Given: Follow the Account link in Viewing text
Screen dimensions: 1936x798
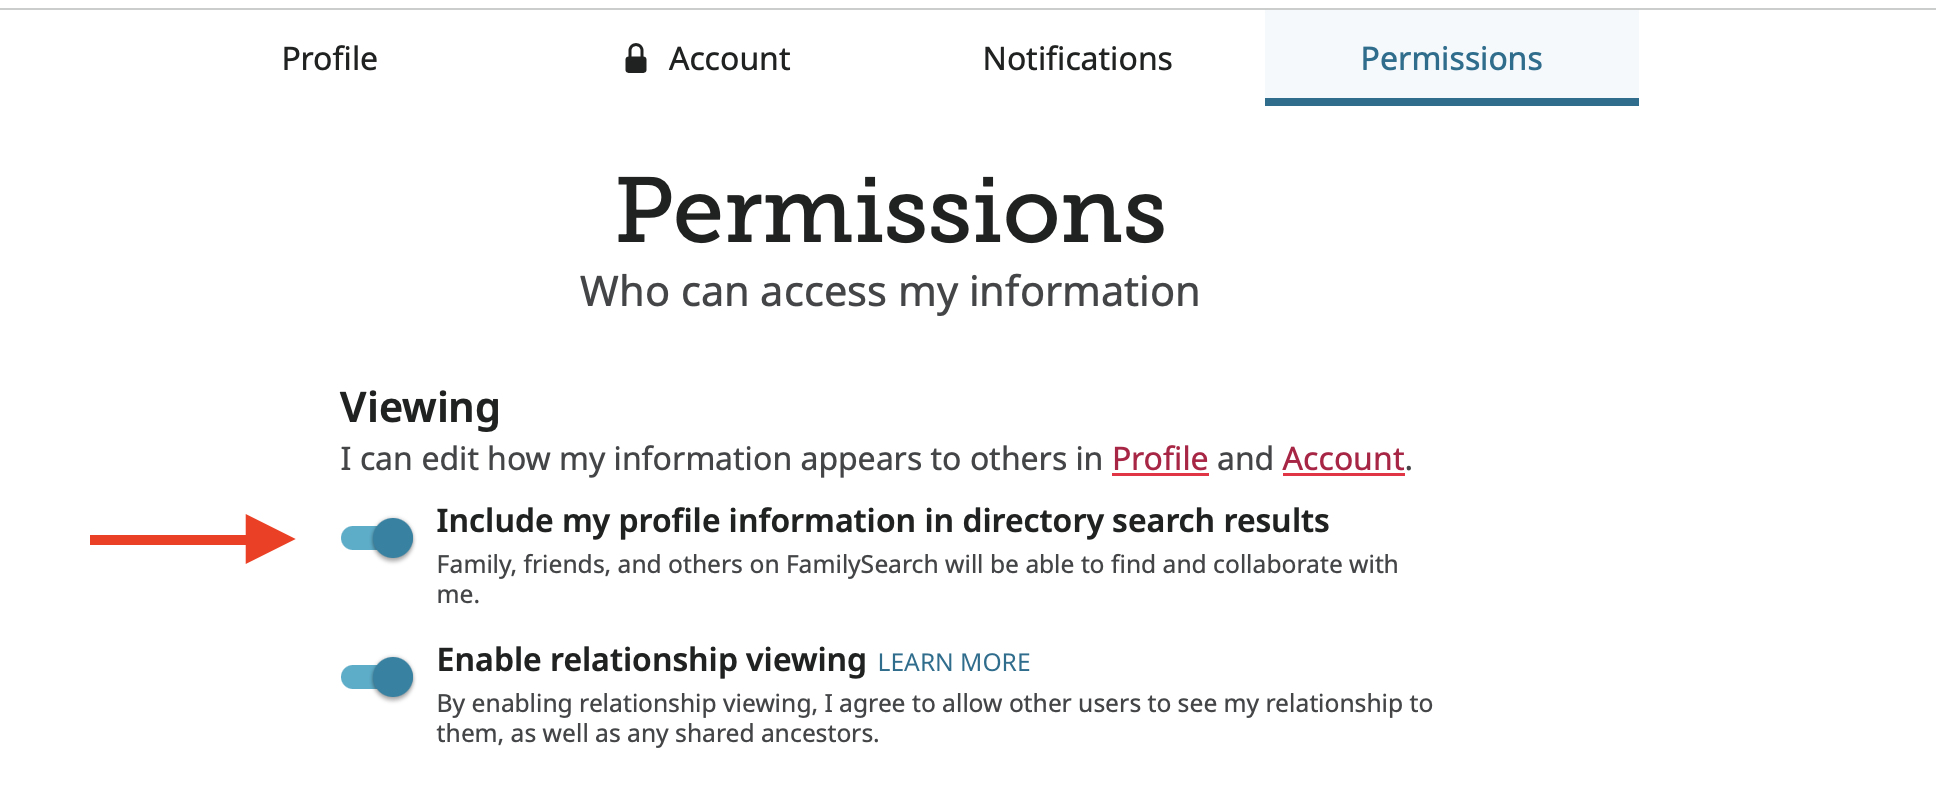Looking at the screenshot, I should (x=1343, y=459).
